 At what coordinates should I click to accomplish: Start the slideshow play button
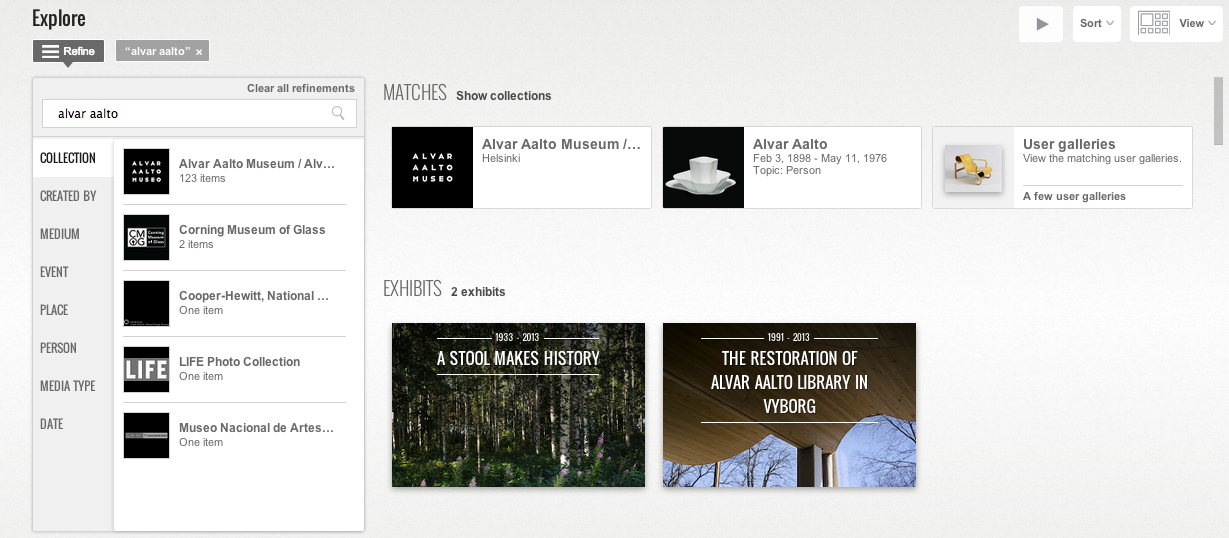tap(1041, 23)
